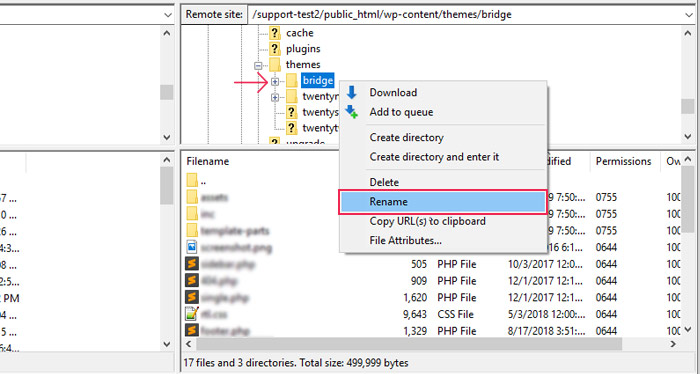700x374 pixels.
Task: Select Create directory and enter it
Action: point(434,157)
